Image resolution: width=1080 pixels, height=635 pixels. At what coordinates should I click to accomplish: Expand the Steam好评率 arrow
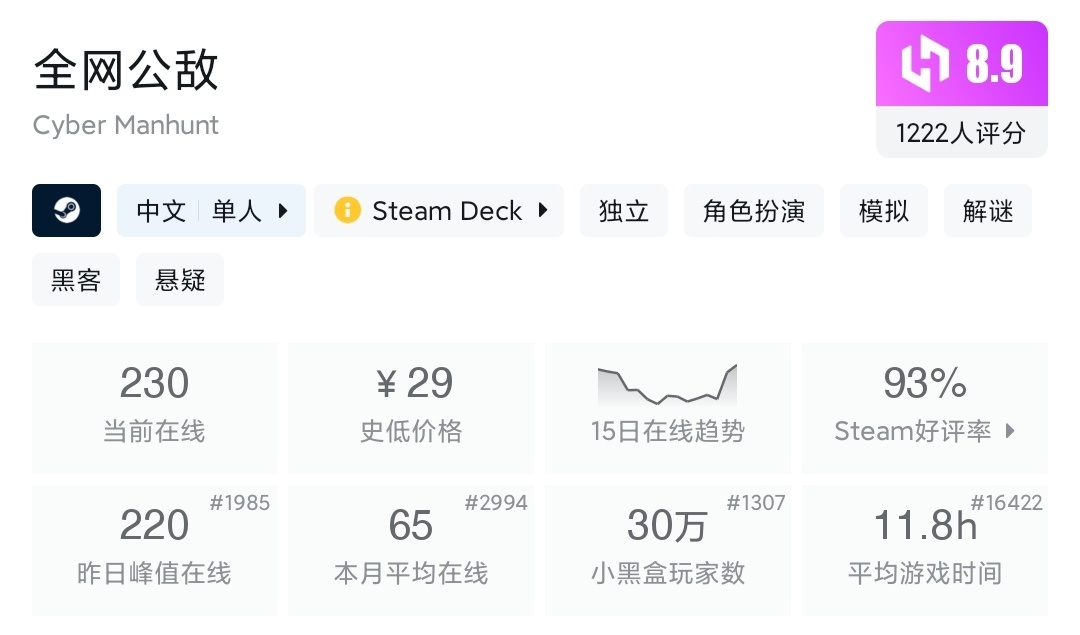(1010, 431)
